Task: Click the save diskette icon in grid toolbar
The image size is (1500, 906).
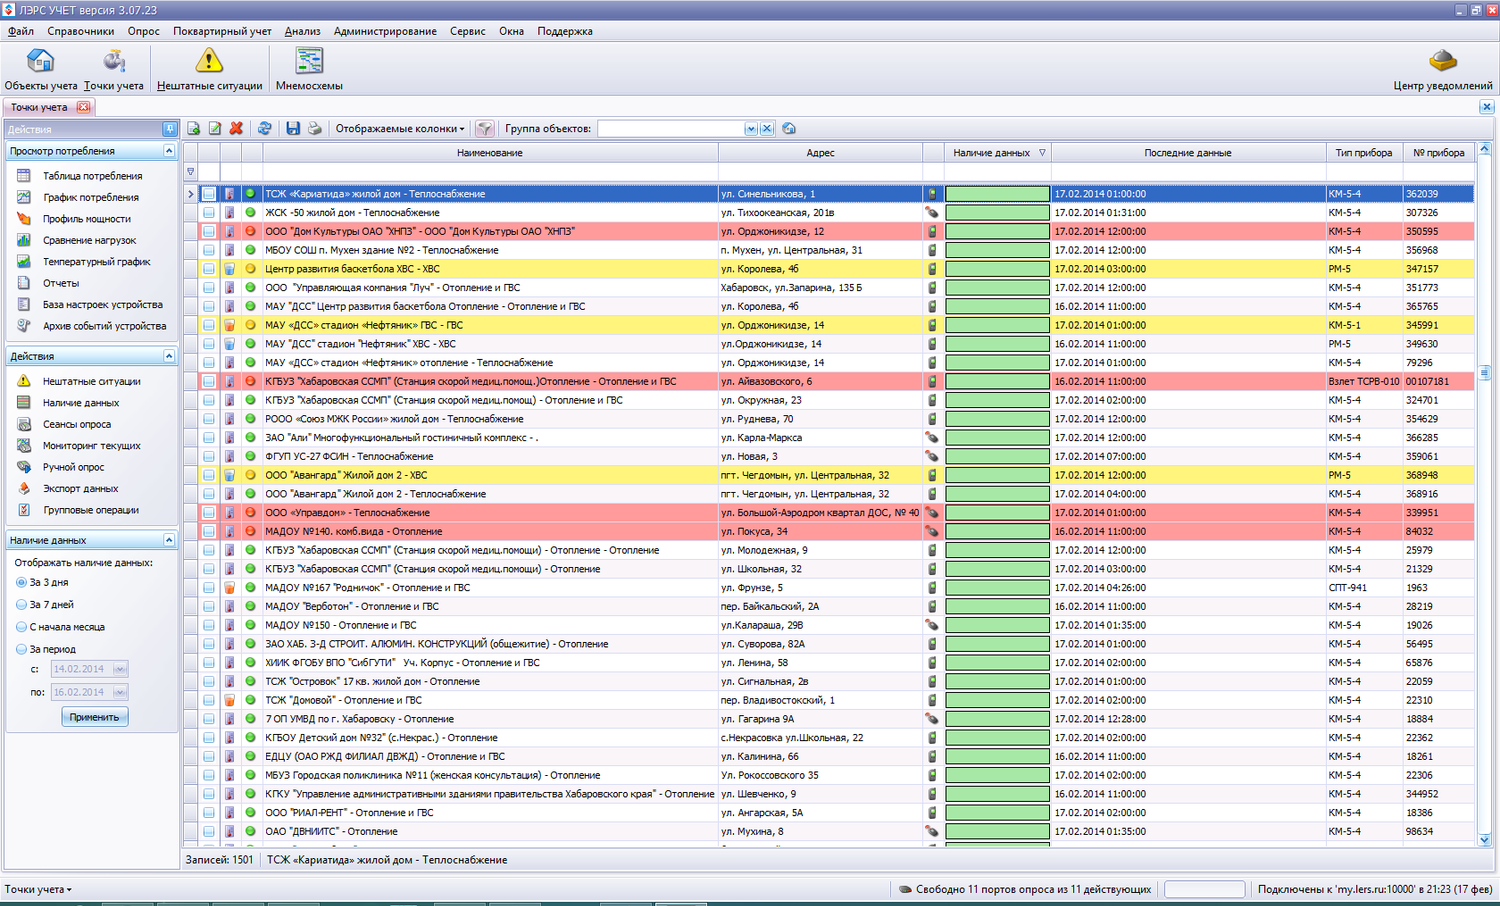Action: coord(293,129)
